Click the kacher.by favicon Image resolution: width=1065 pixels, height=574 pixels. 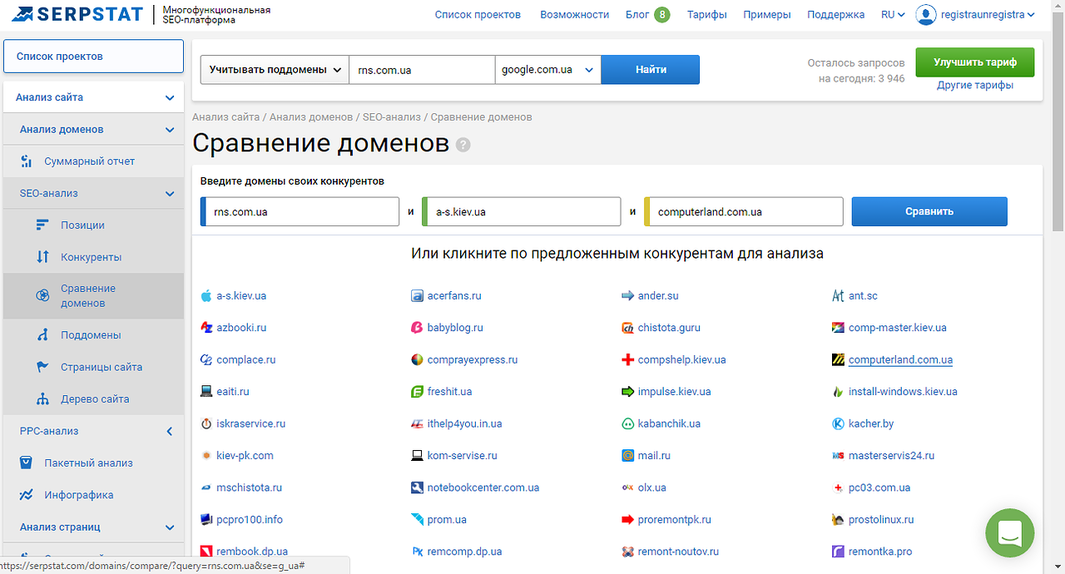click(x=838, y=423)
